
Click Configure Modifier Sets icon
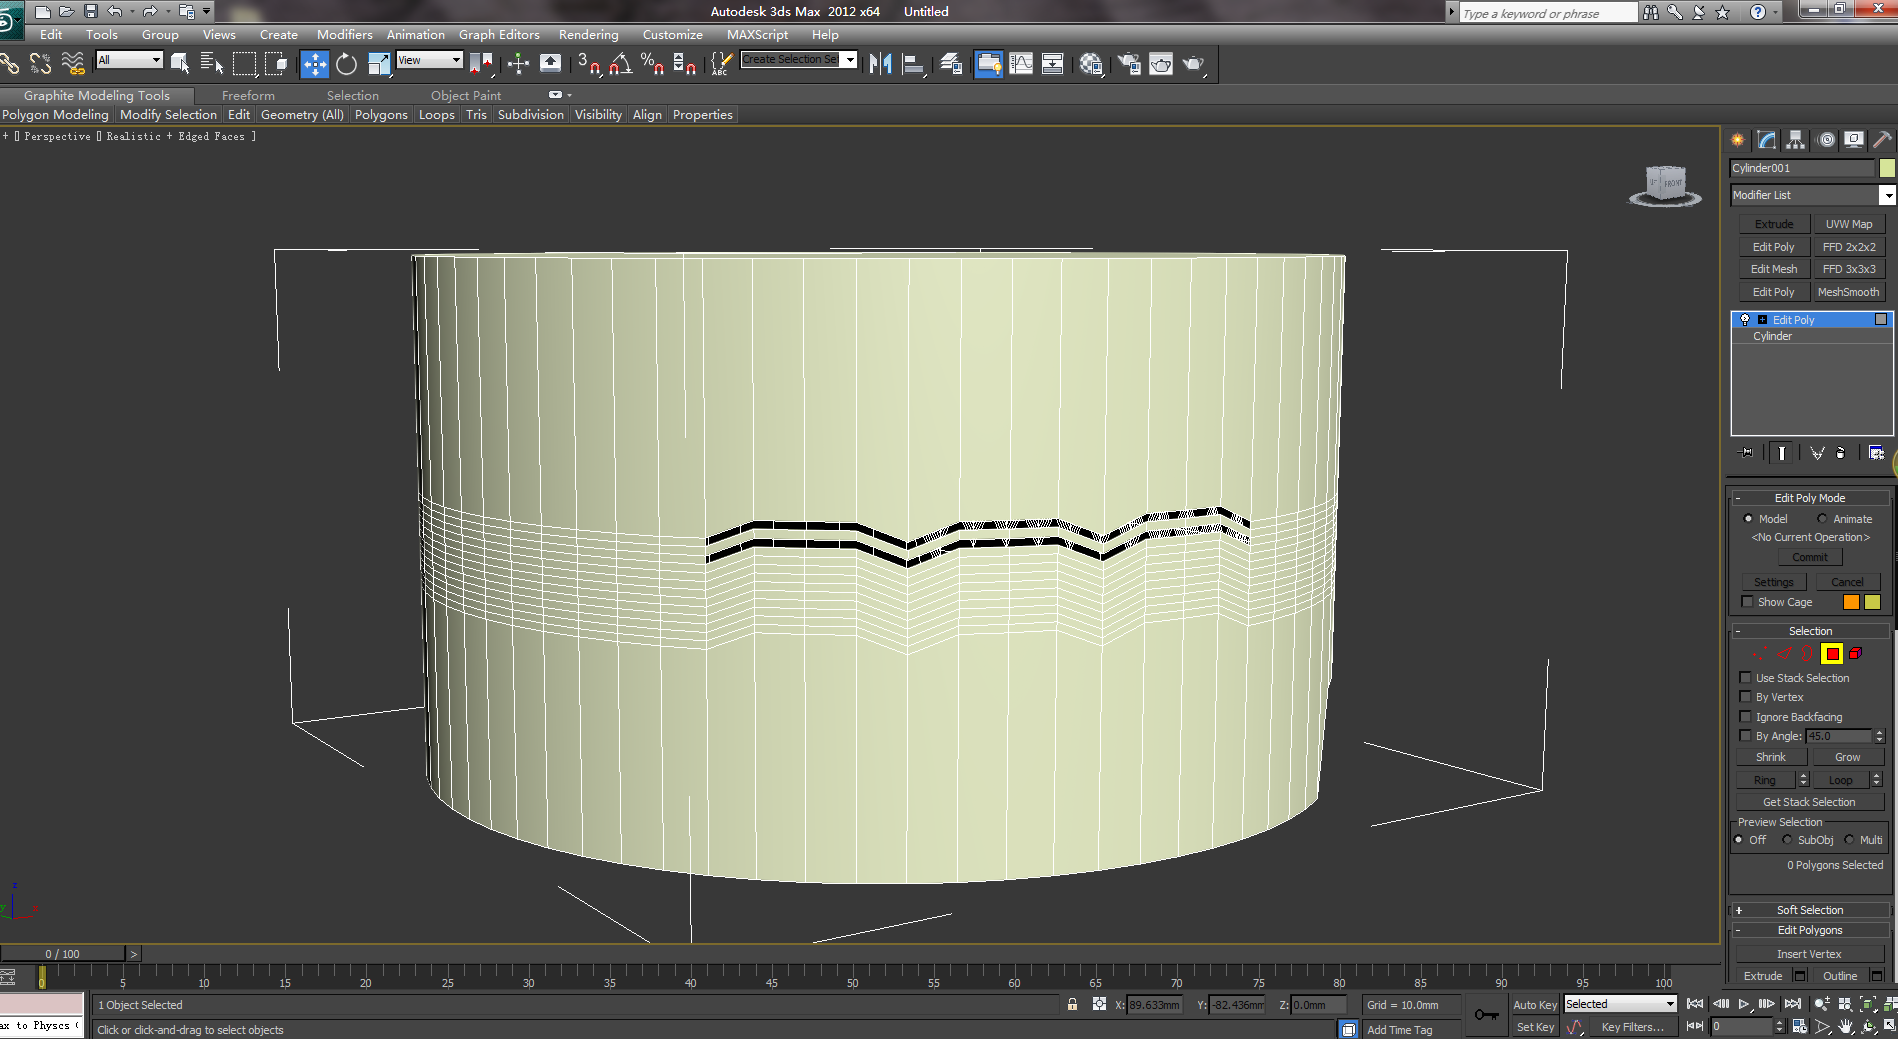tap(1876, 453)
